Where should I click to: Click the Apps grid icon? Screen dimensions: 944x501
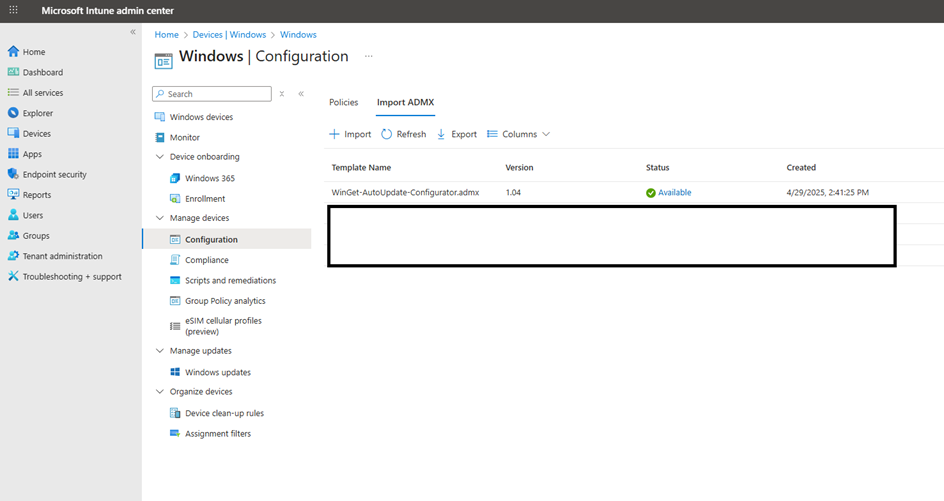(13, 154)
